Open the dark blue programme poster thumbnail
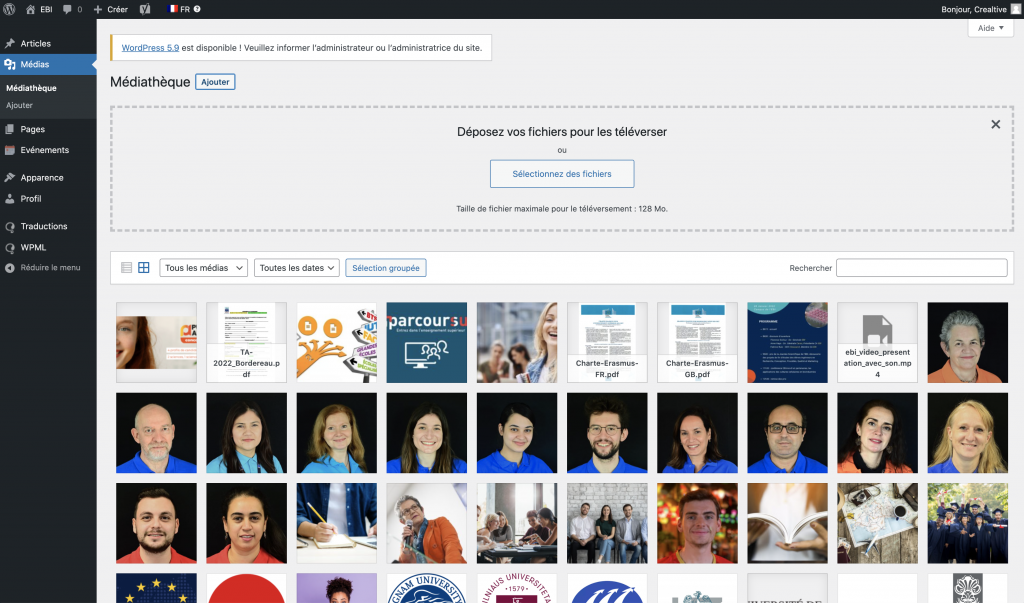The width and height of the screenshot is (1024, 603). tap(787, 342)
